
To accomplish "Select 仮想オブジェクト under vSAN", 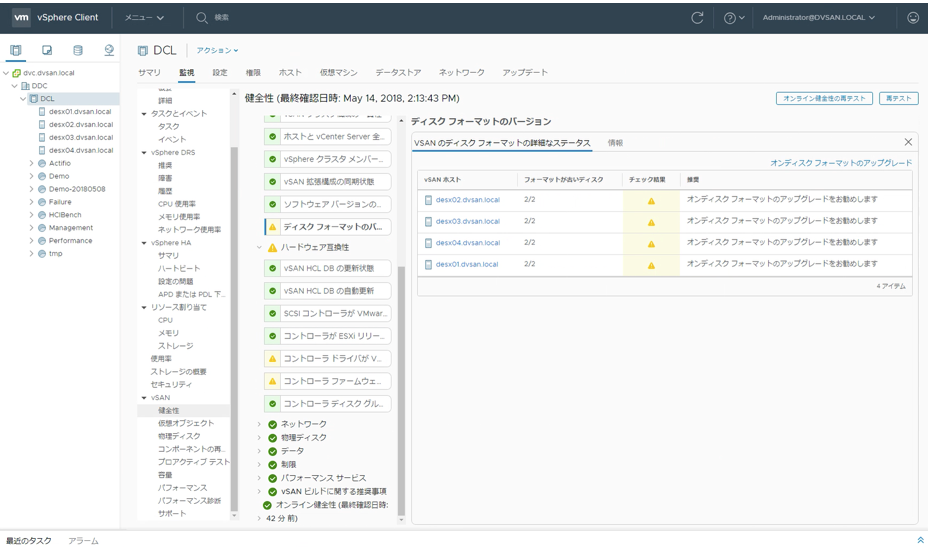I will [186, 423].
